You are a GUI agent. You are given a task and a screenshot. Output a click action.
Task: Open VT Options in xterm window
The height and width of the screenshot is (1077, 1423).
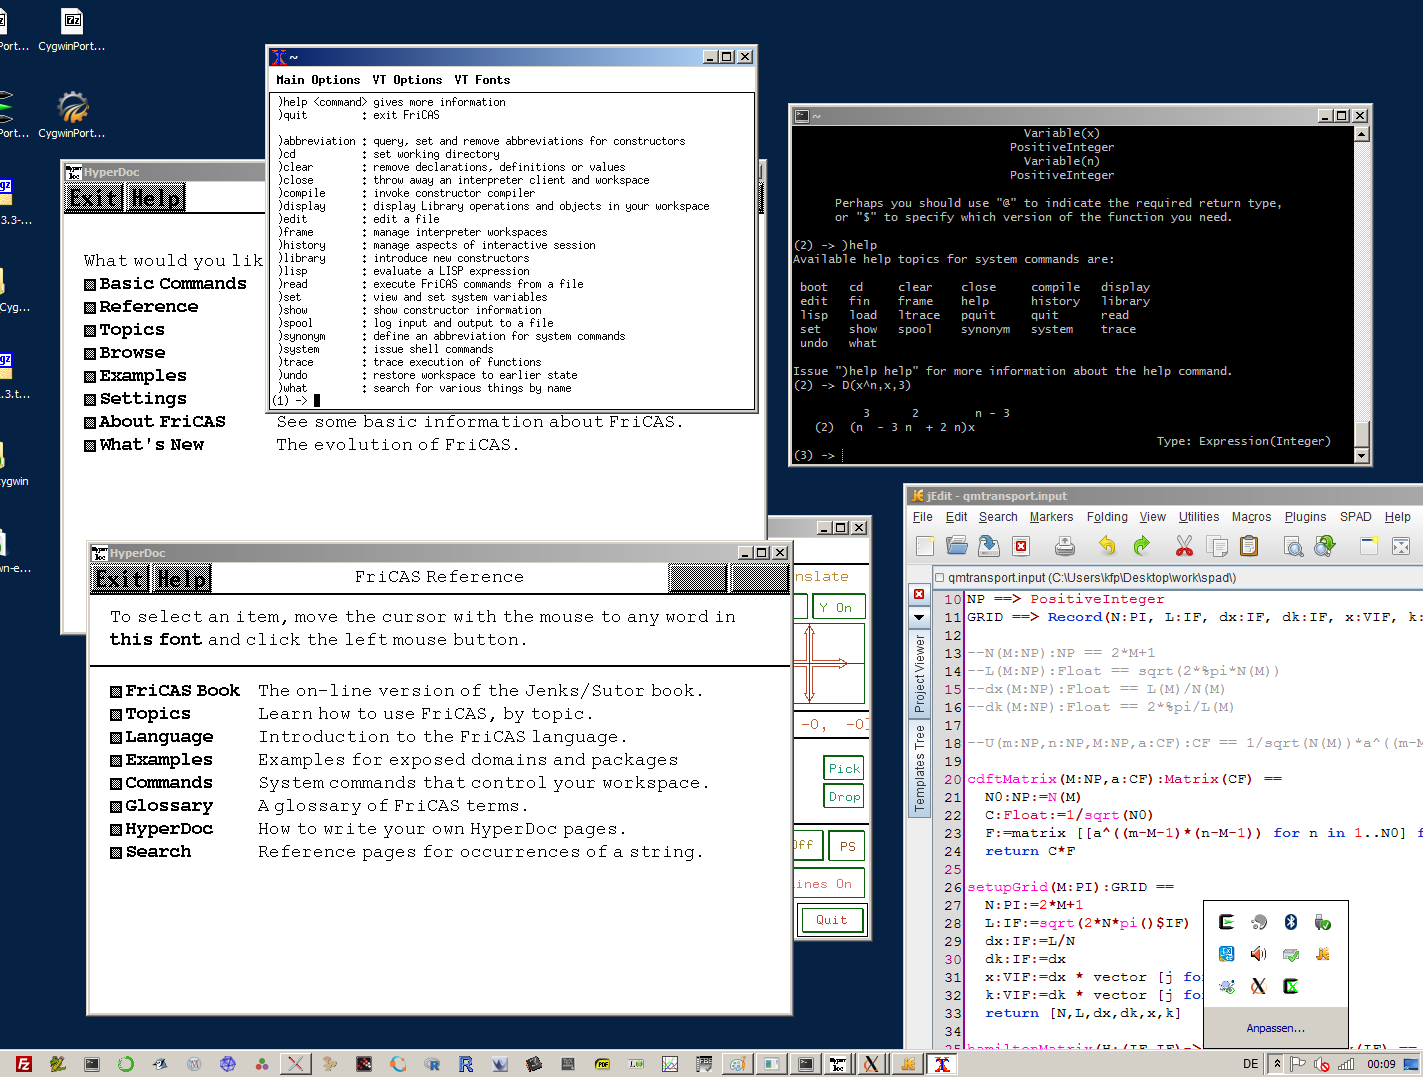[407, 80]
